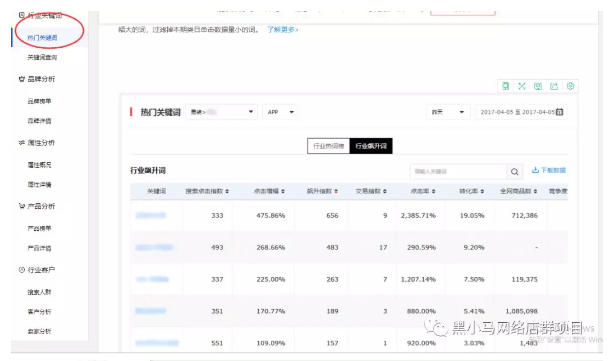Click the 下载数据 download link
This screenshot has width=609, height=361.
(x=549, y=170)
